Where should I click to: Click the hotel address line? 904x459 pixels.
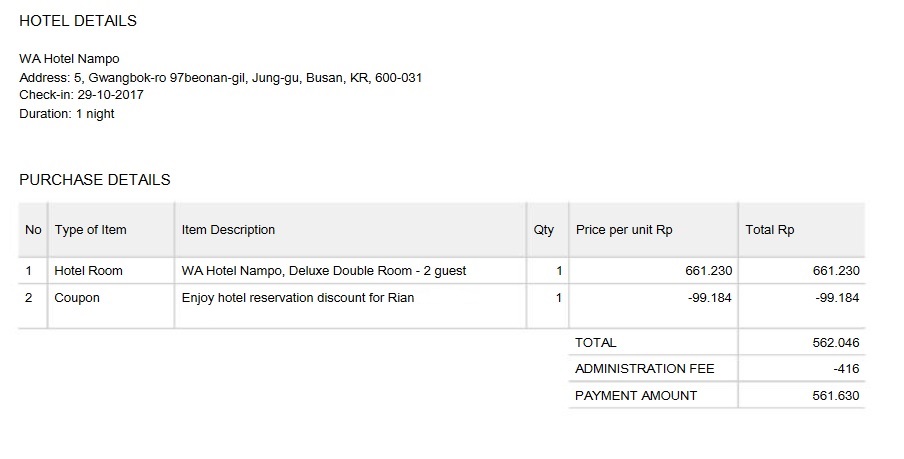[220, 77]
